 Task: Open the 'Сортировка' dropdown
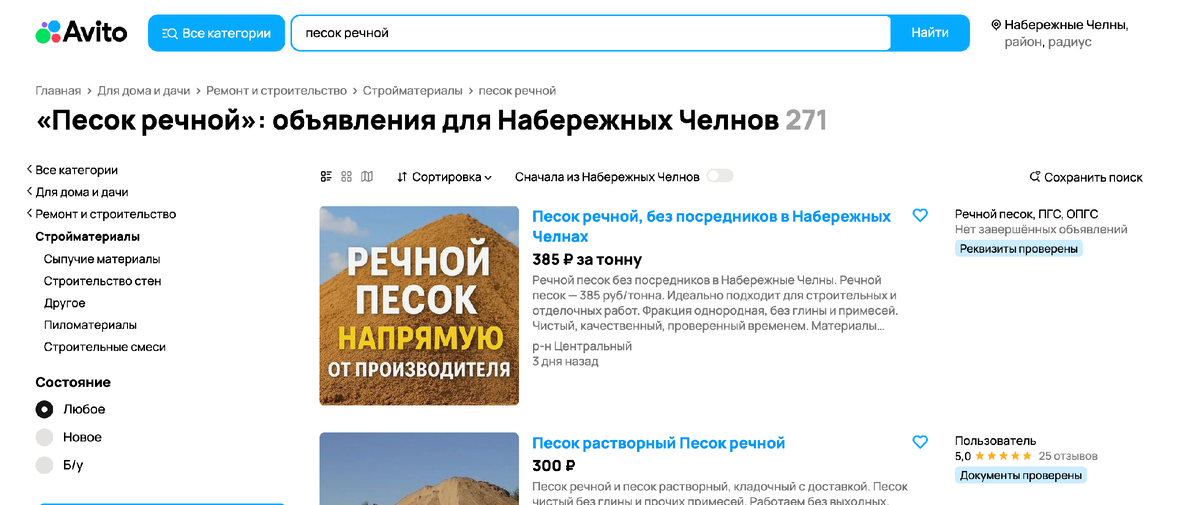click(444, 177)
